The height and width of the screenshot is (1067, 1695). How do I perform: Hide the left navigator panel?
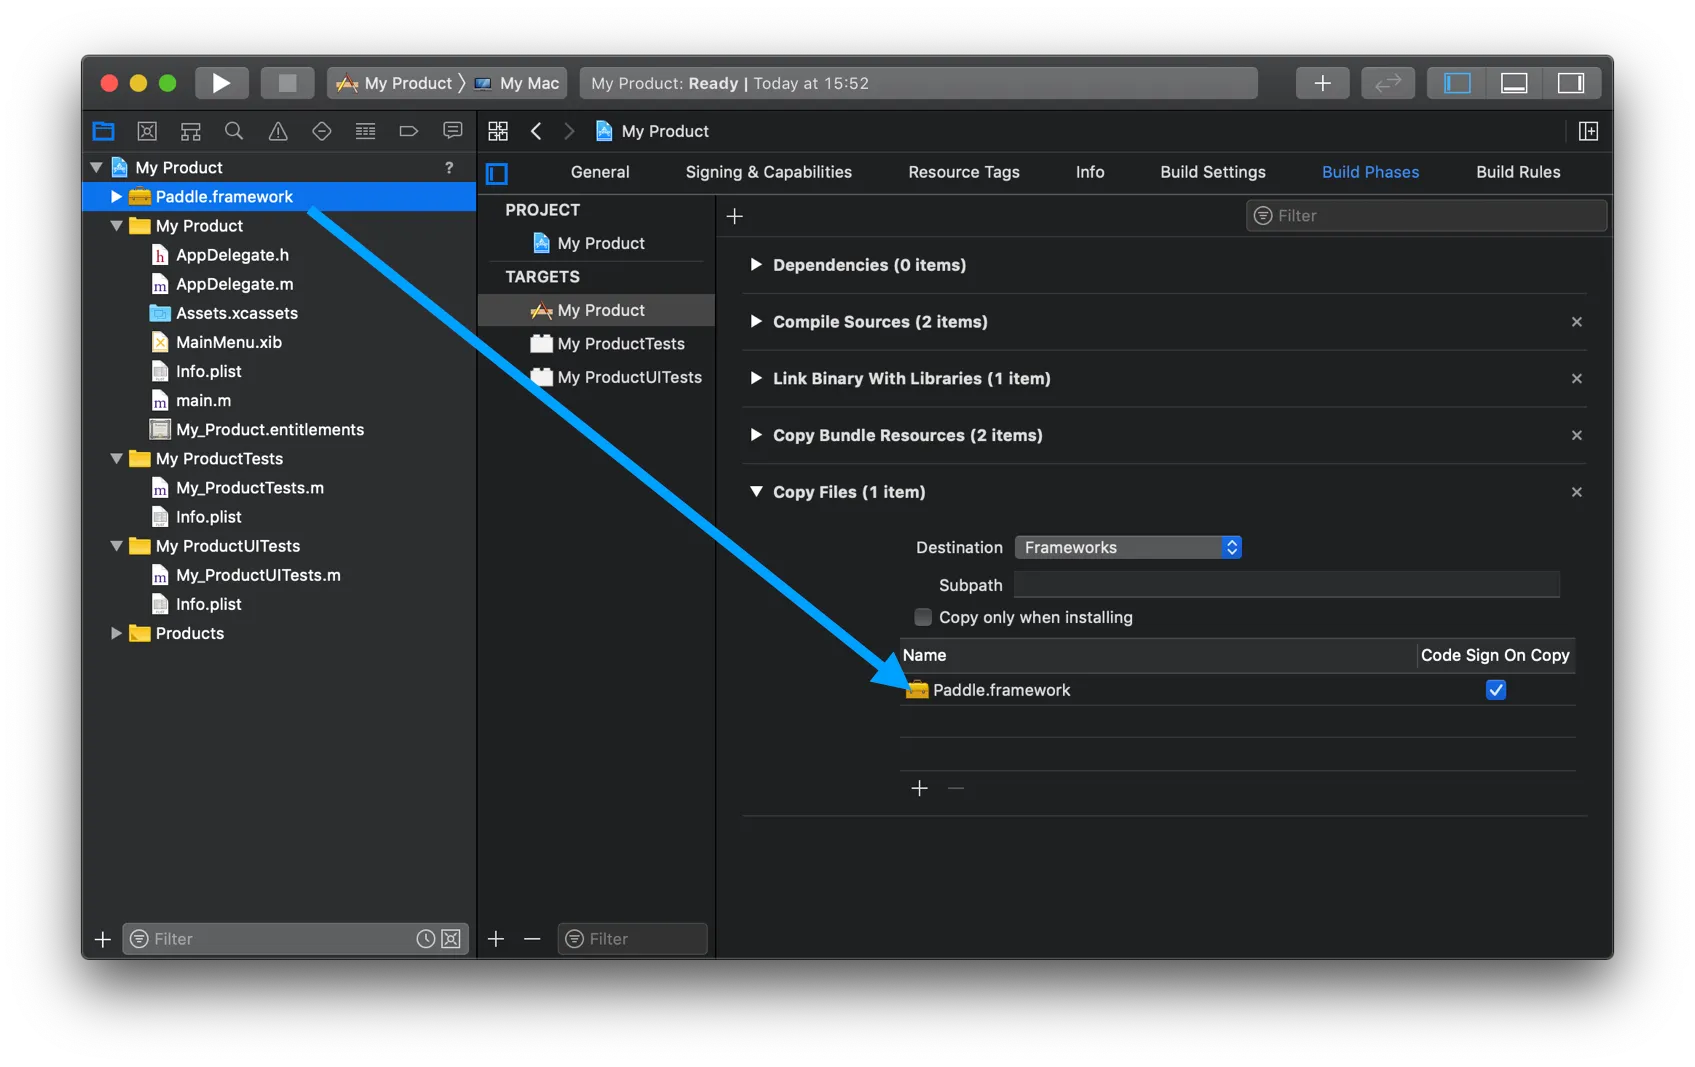[x=1457, y=83]
